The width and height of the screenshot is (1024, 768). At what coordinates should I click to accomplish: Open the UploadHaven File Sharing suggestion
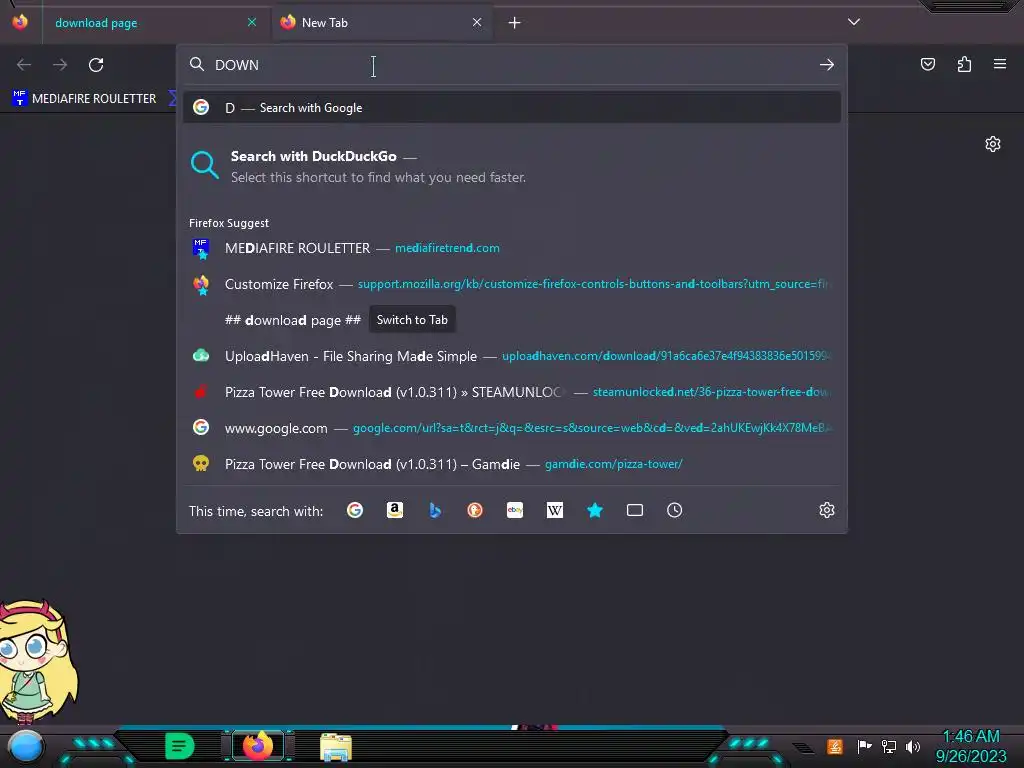512,356
